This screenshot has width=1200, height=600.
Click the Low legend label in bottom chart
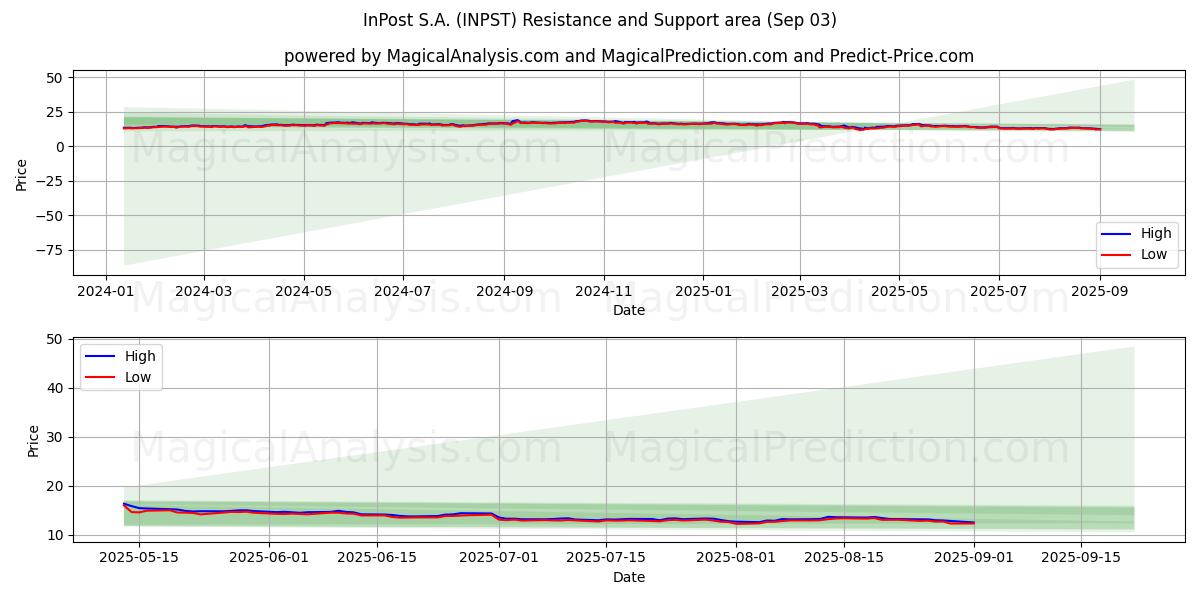[x=139, y=377]
